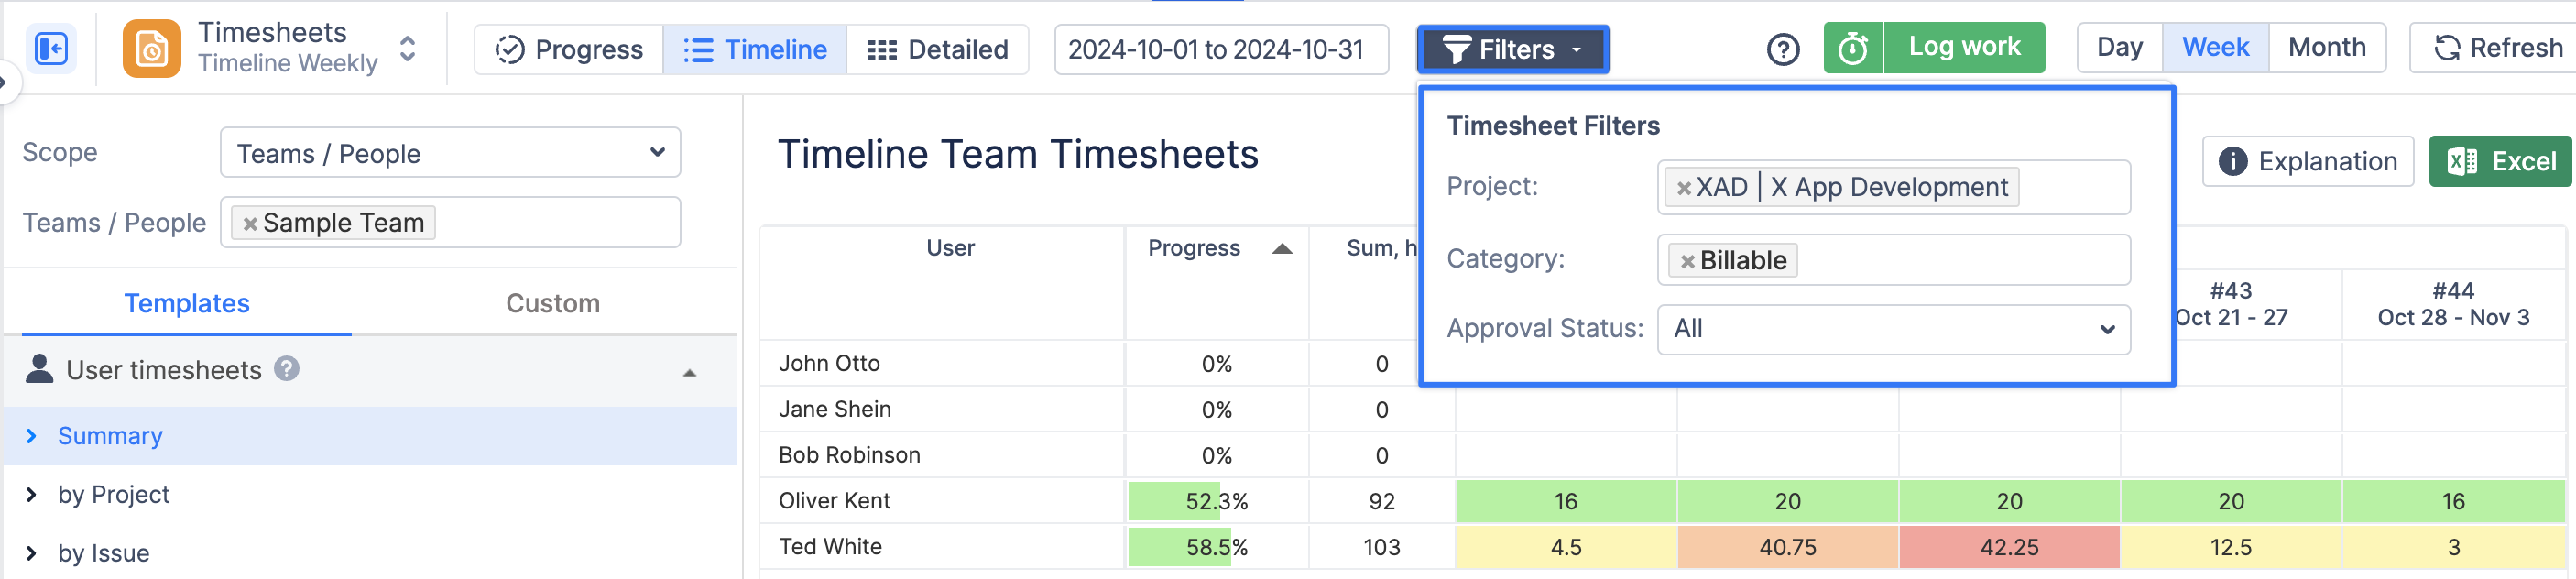This screenshot has width=2576, height=579.
Task: Click the date range input field
Action: point(1220,49)
